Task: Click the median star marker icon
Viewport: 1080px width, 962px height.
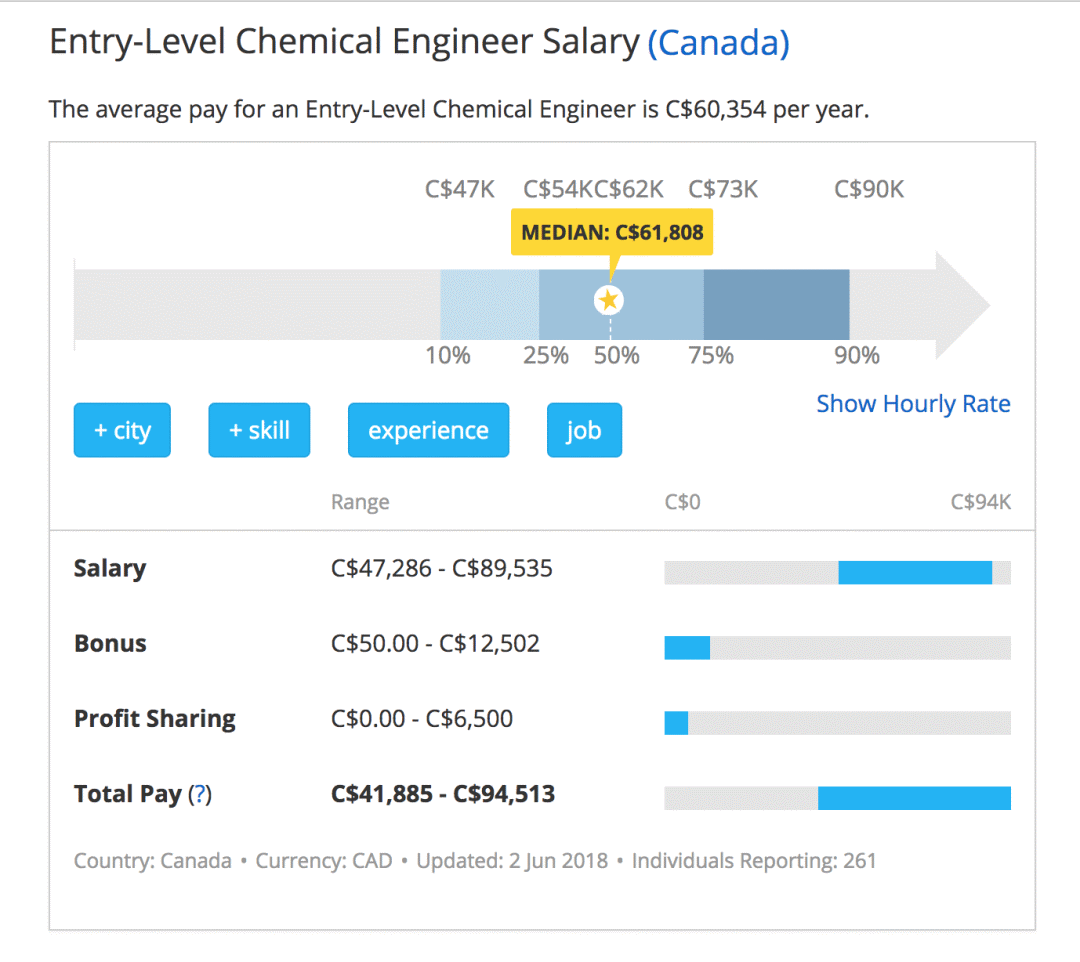Action: pyautogui.click(x=609, y=300)
